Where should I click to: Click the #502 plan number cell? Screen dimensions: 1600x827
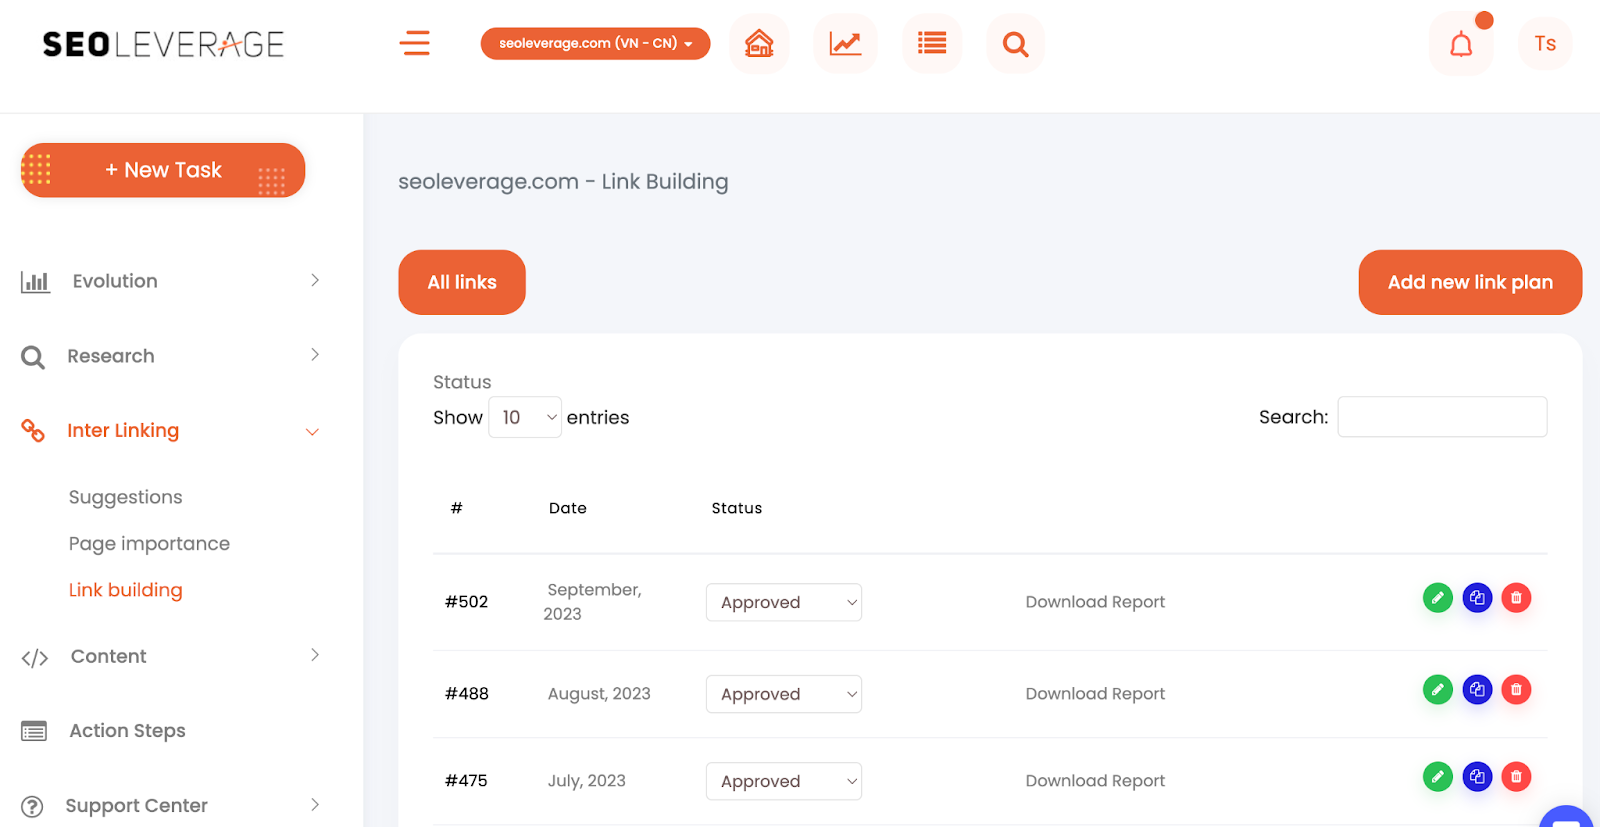(x=466, y=602)
